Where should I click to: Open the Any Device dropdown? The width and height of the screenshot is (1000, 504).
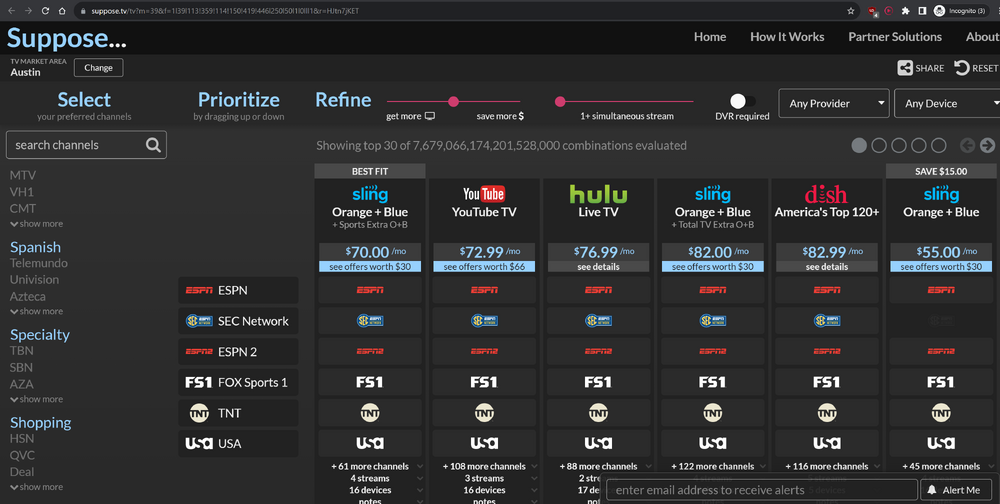(x=947, y=103)
